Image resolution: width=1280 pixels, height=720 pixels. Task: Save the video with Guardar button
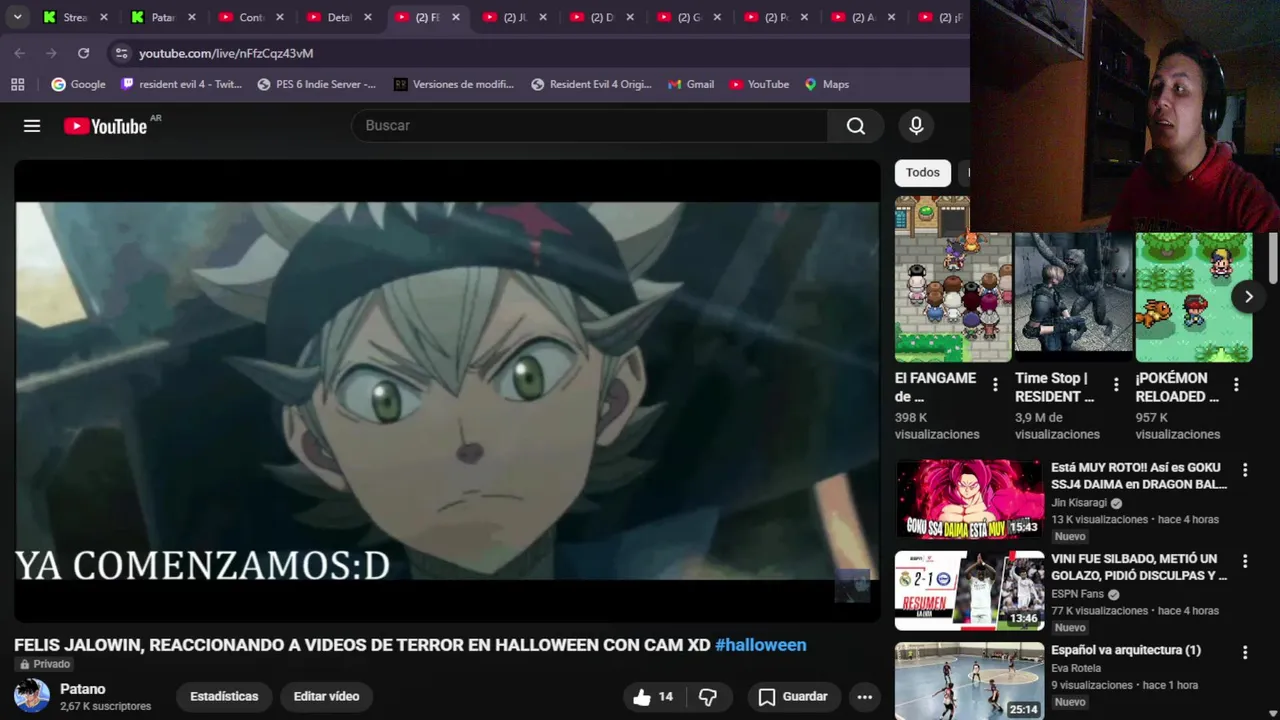(x=793, y=697)
